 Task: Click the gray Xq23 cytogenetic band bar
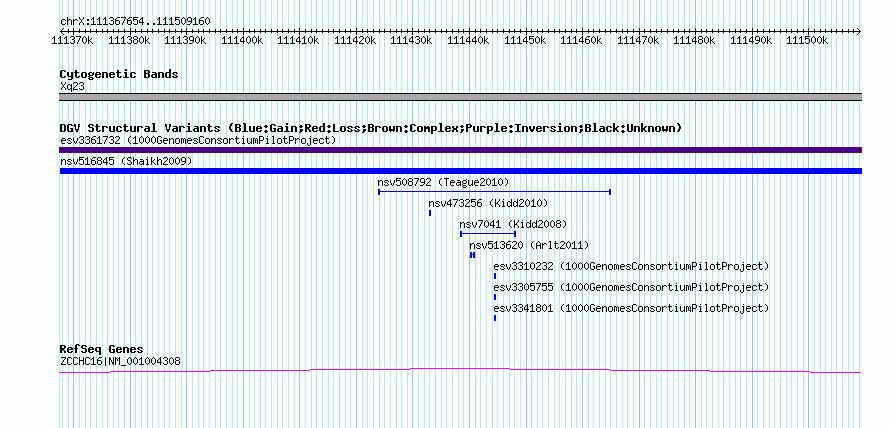click(x=460, y=97)
